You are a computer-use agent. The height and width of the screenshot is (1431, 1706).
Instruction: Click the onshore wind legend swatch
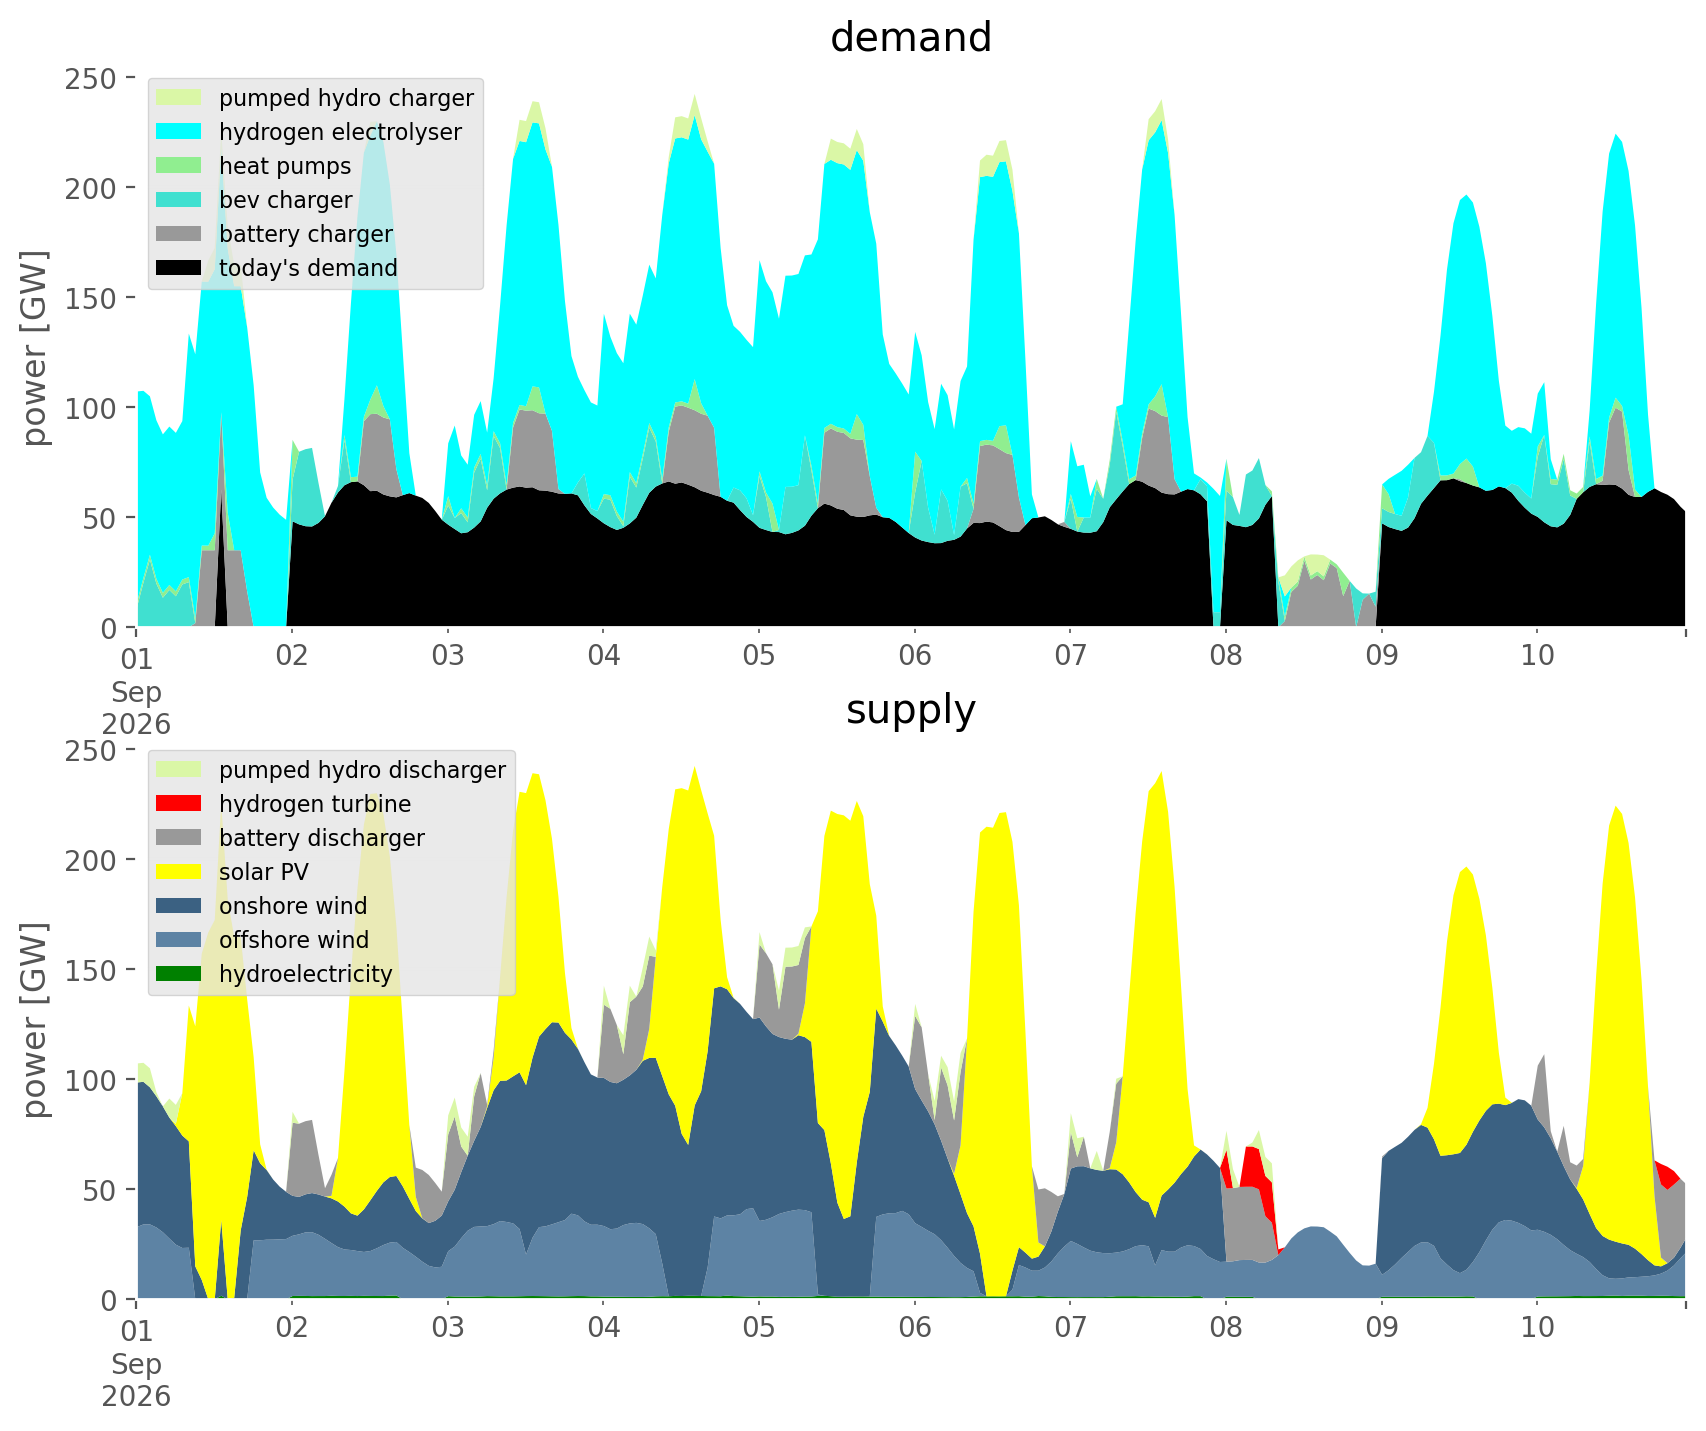[179, 906]
